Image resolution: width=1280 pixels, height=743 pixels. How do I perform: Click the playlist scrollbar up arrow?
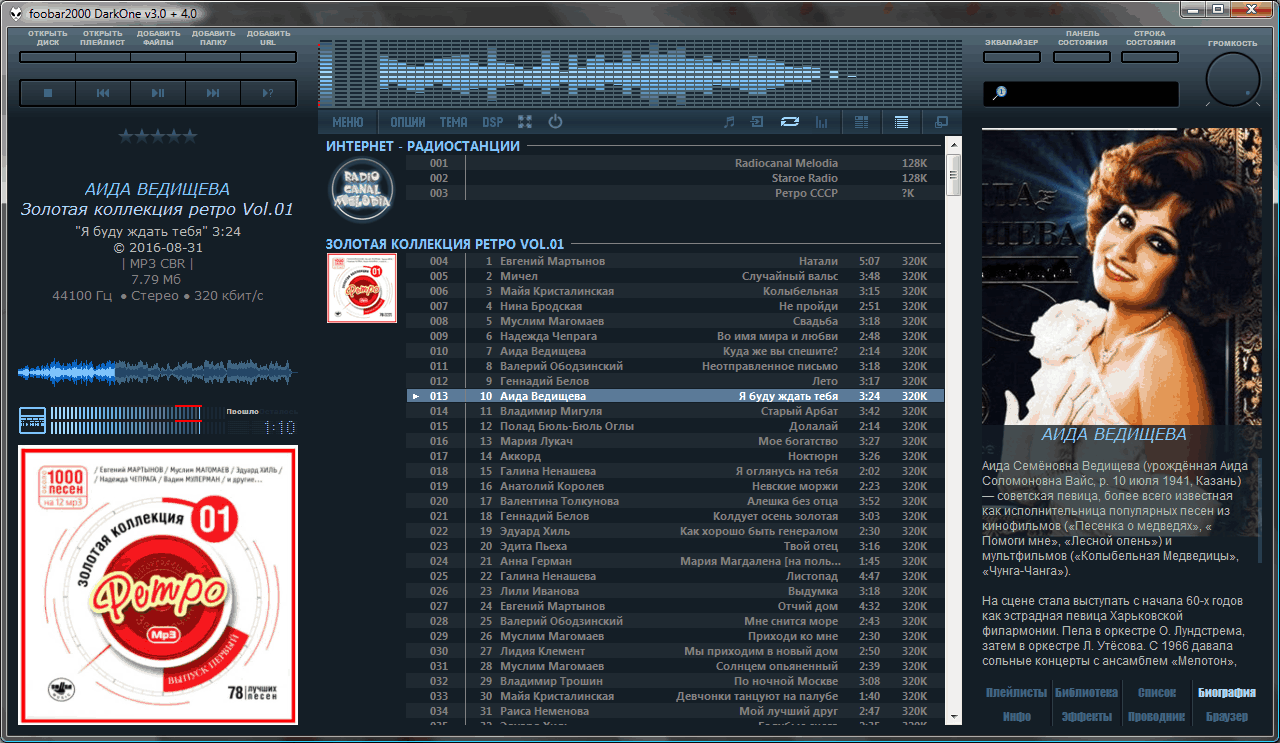point(953,145)
